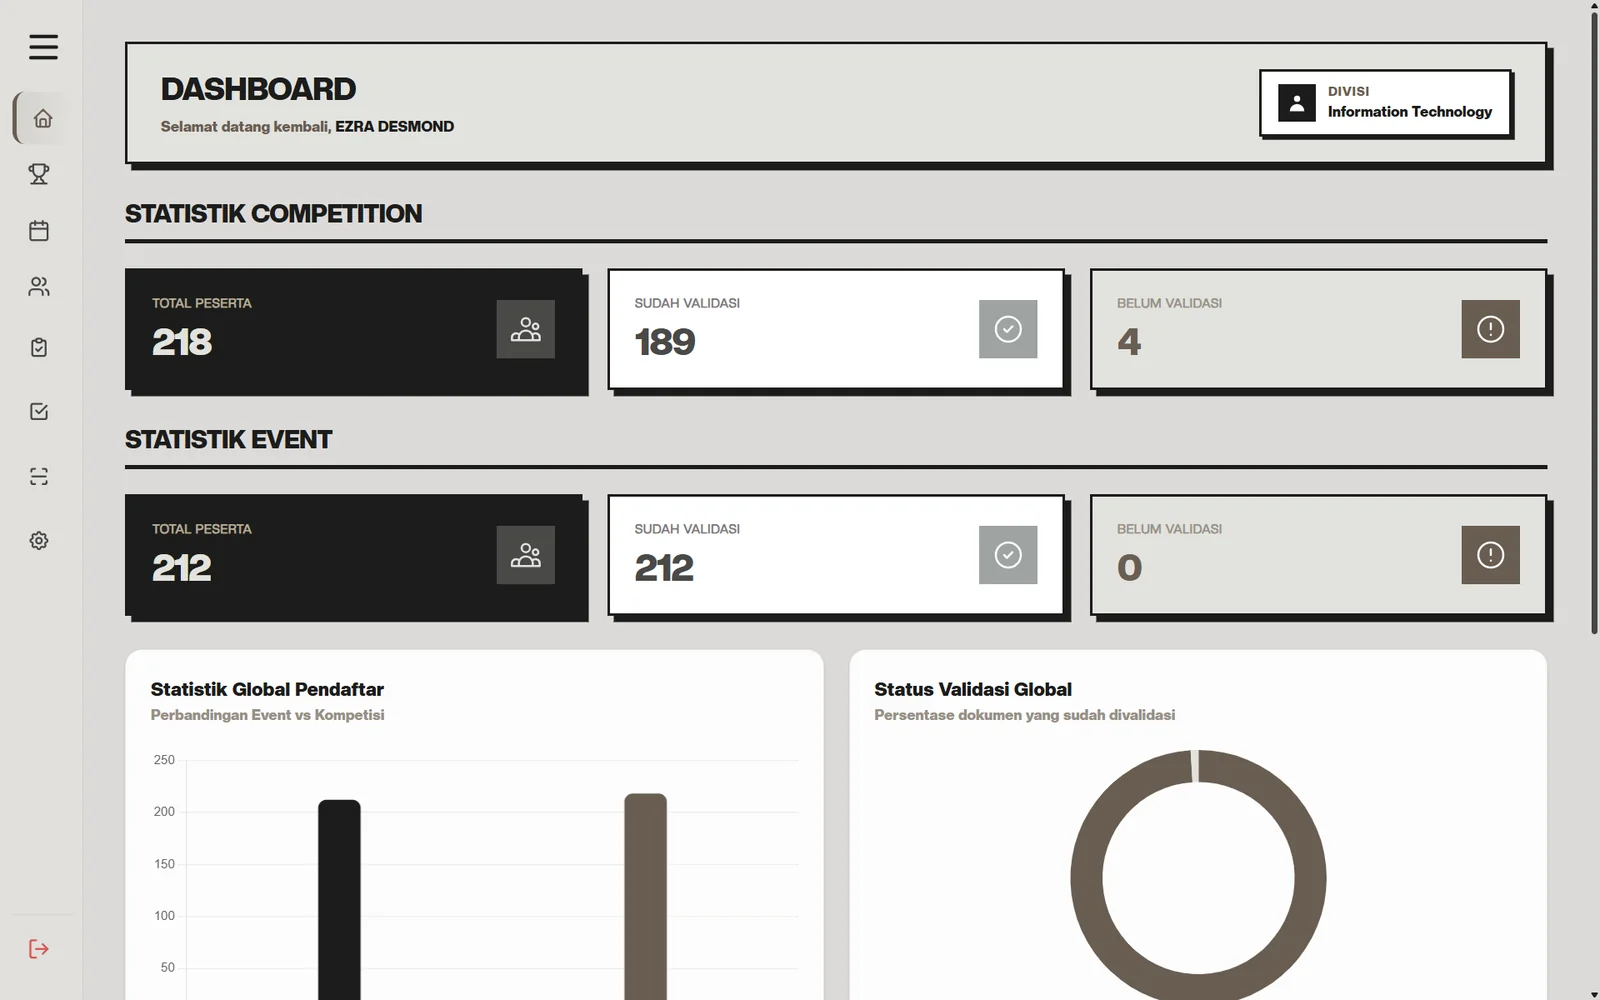Viewport: 1600px width, 1000px height.
Task: Click the Competition Belum Validasi 4 value
Action: point(1129,342)
